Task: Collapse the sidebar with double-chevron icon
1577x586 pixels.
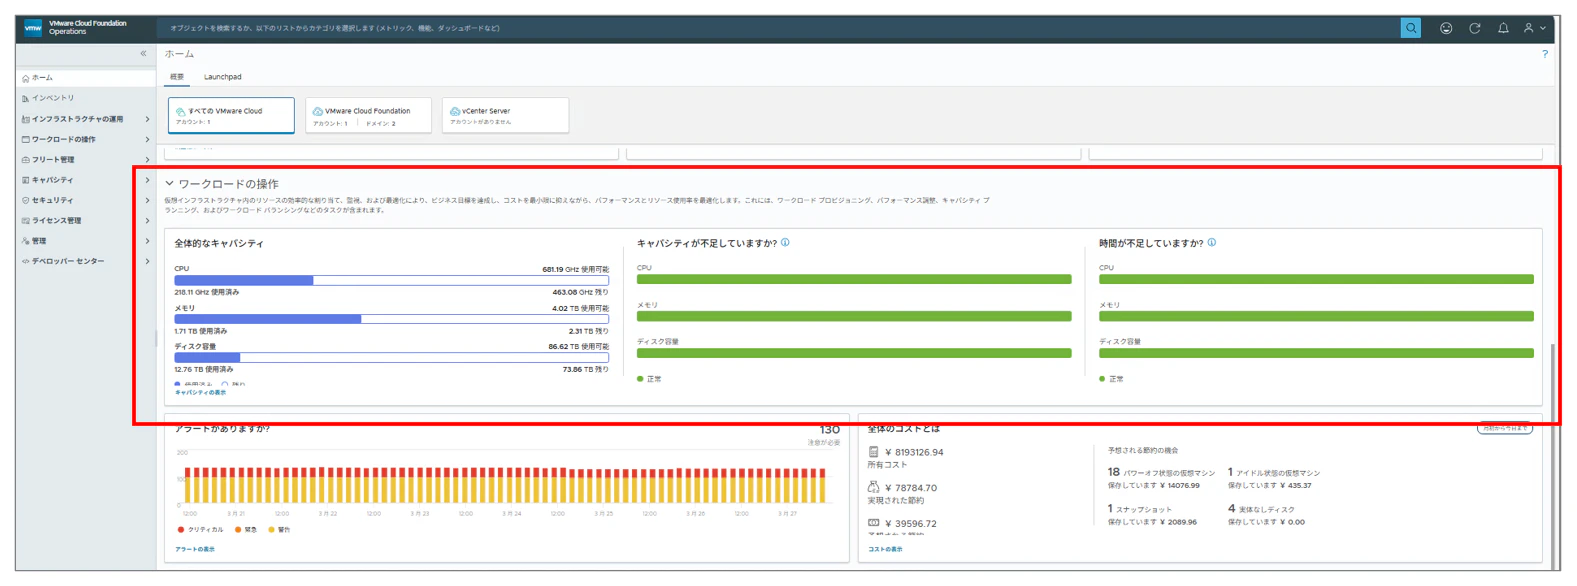Action: coord(143,54)
